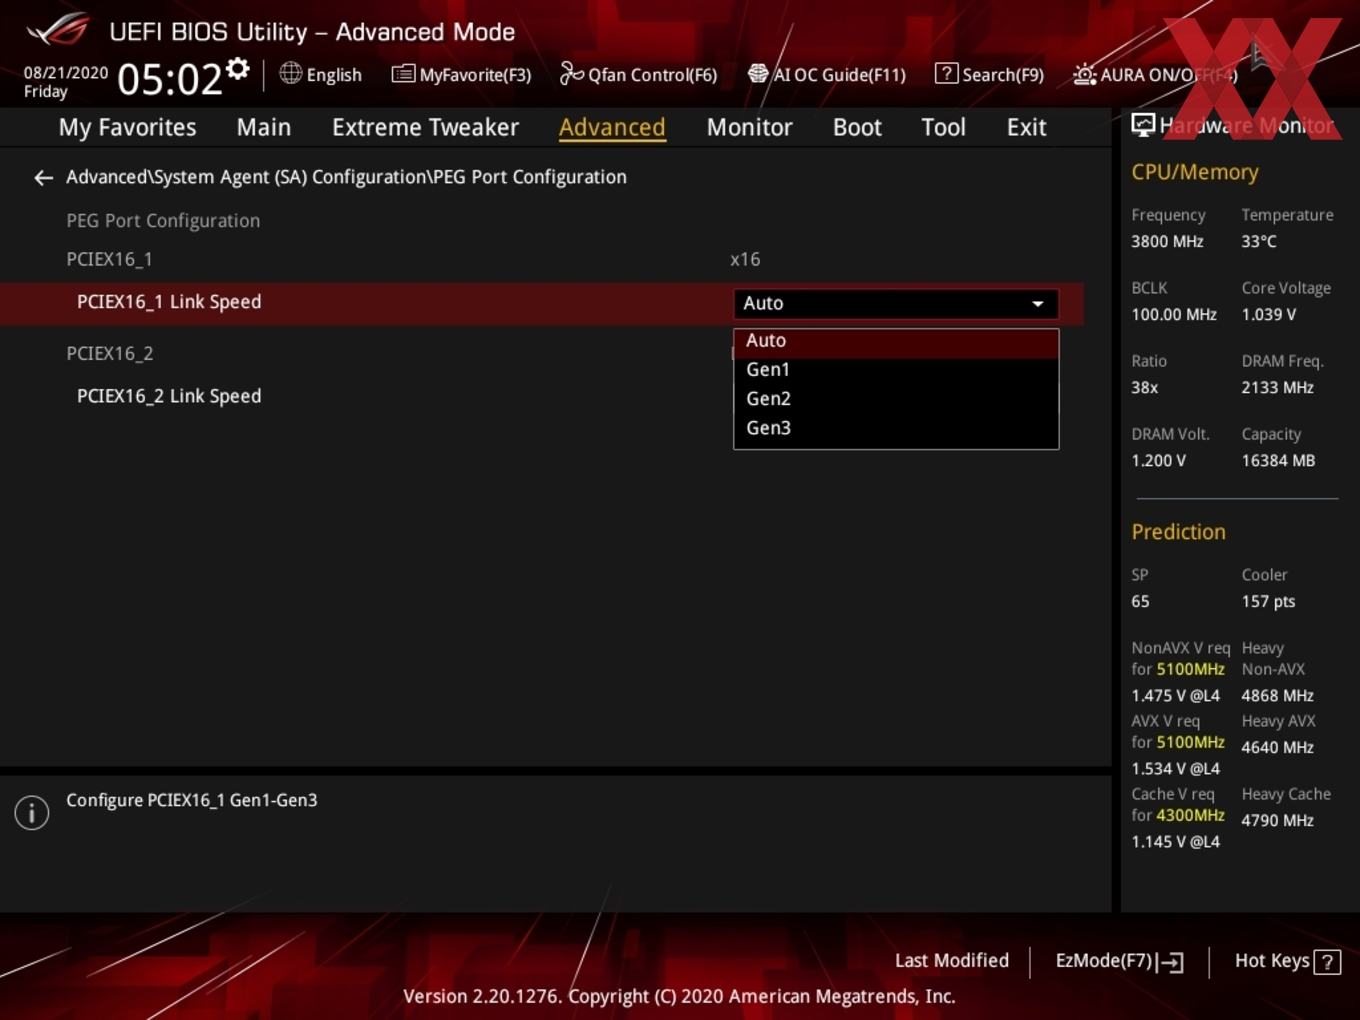Switch to the Main tab

[x=264, y=127]
